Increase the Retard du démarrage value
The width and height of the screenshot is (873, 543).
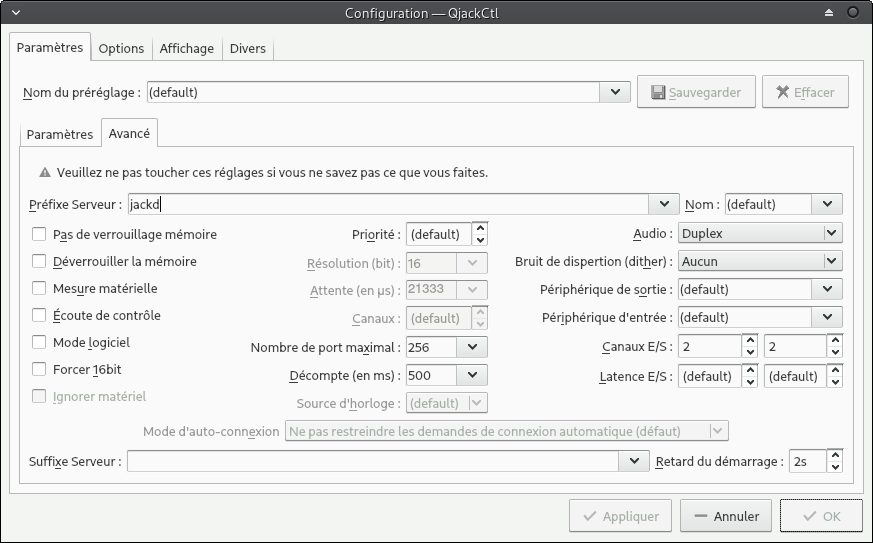coord(834,455)
